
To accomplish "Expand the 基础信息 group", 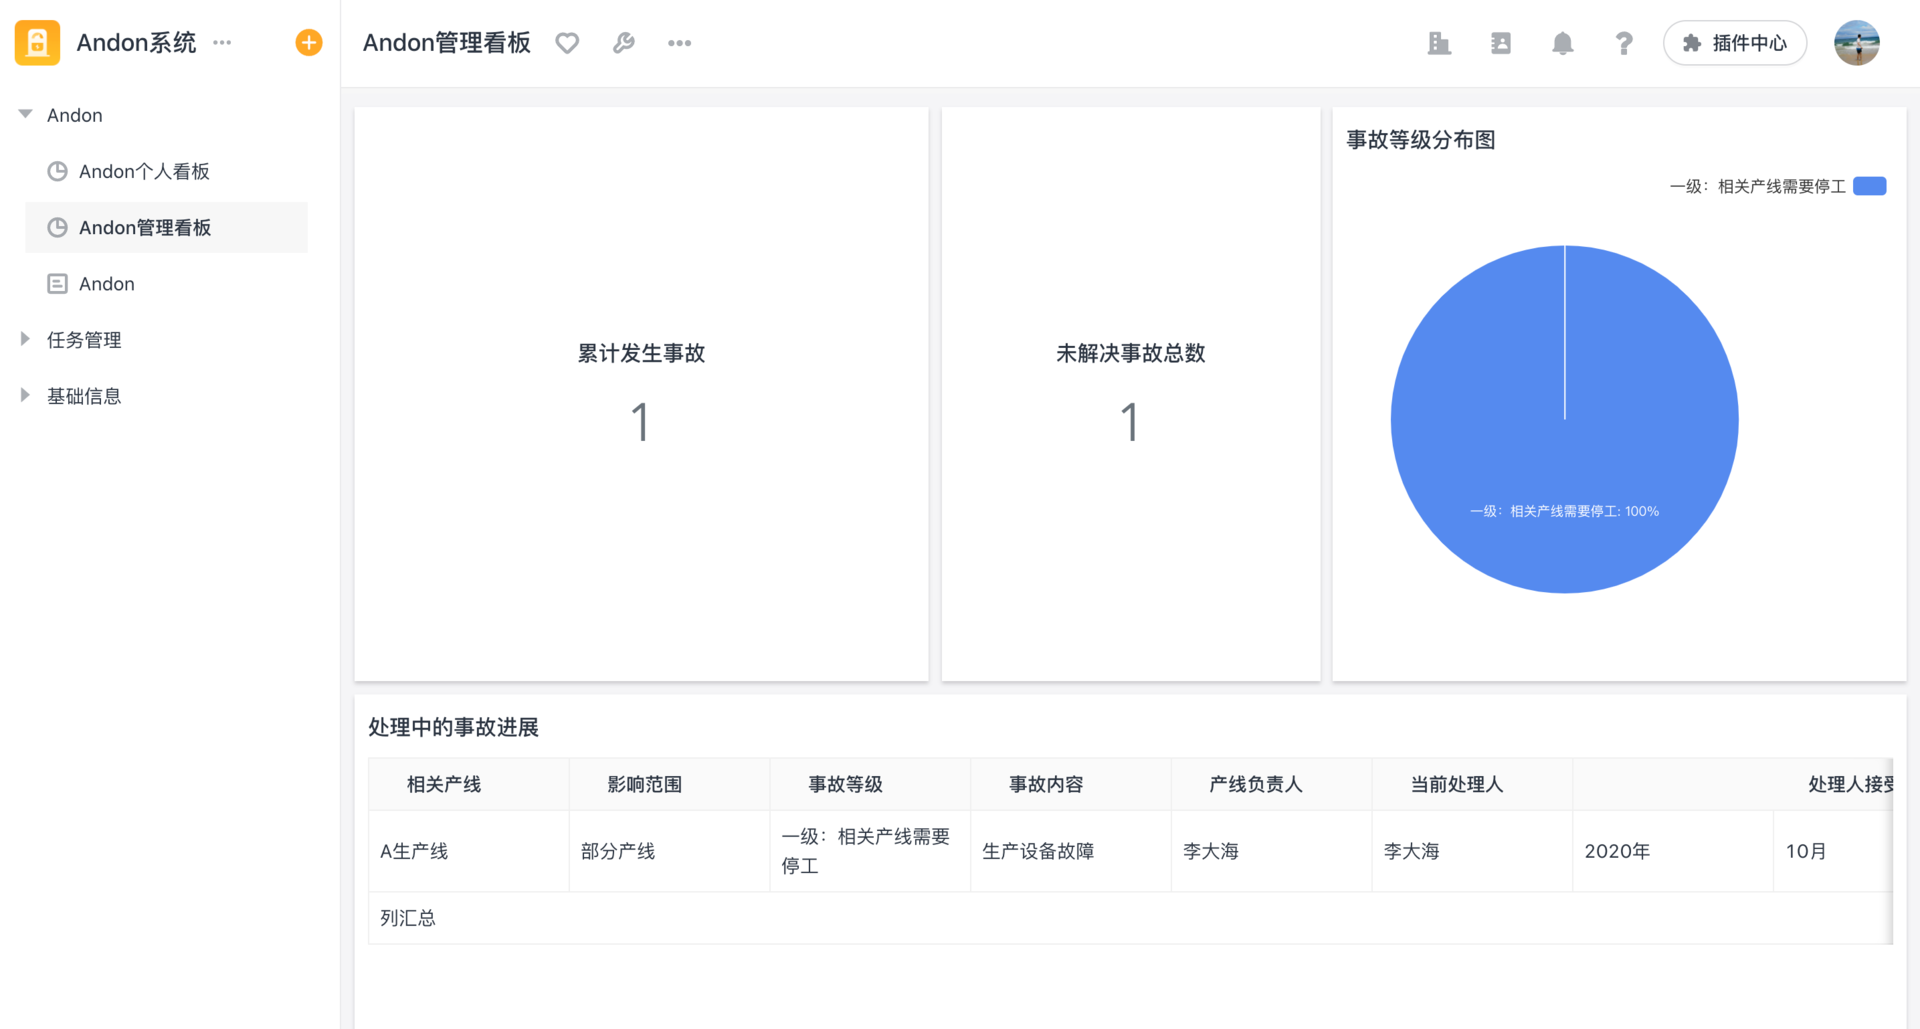I will click(x=26, y=395).
